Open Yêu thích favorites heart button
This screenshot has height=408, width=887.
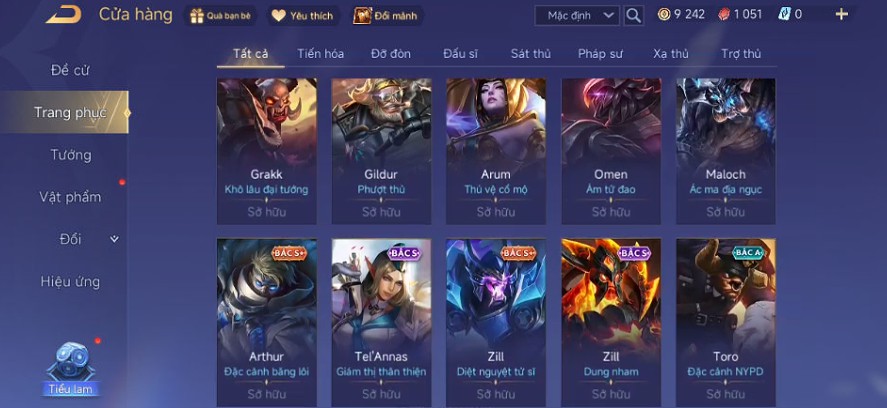click(304, 16)
